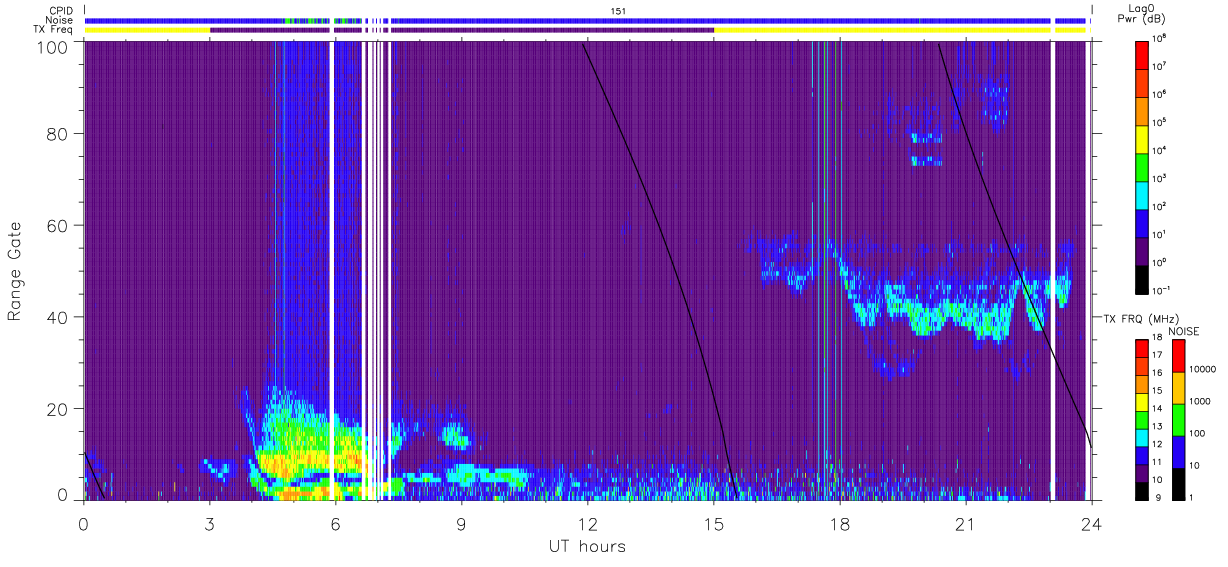The height and width of the screenshot is (567, 1228).
Task: Click the 18 label on the TX FRQ legend
Action: (1158, 339)
